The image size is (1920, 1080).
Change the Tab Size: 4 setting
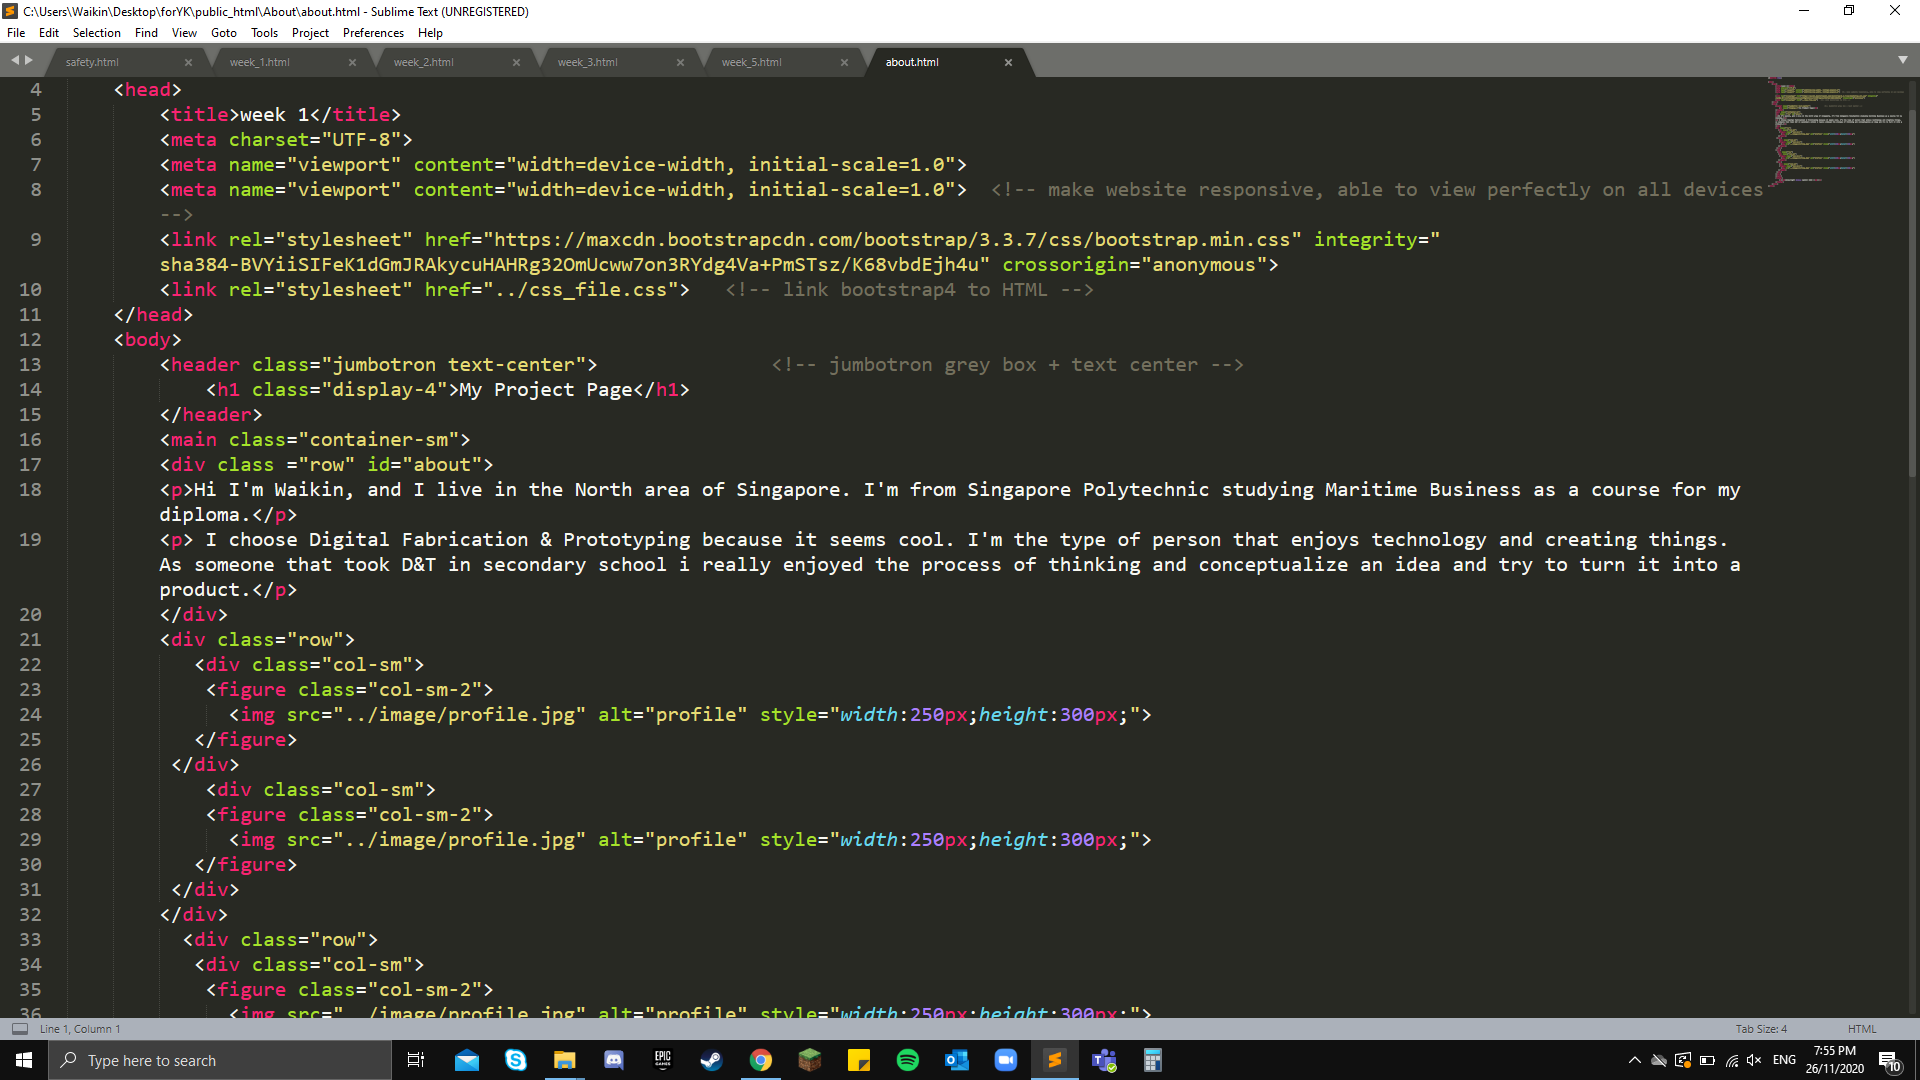pyautogui.click(x=1761, y=1029)
